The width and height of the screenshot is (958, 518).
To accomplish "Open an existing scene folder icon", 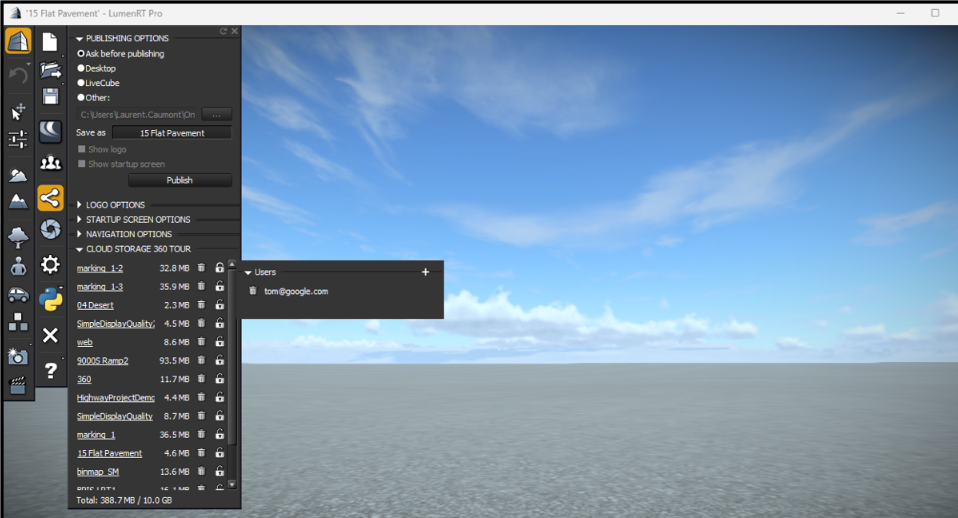I will [x=50, y=70].
